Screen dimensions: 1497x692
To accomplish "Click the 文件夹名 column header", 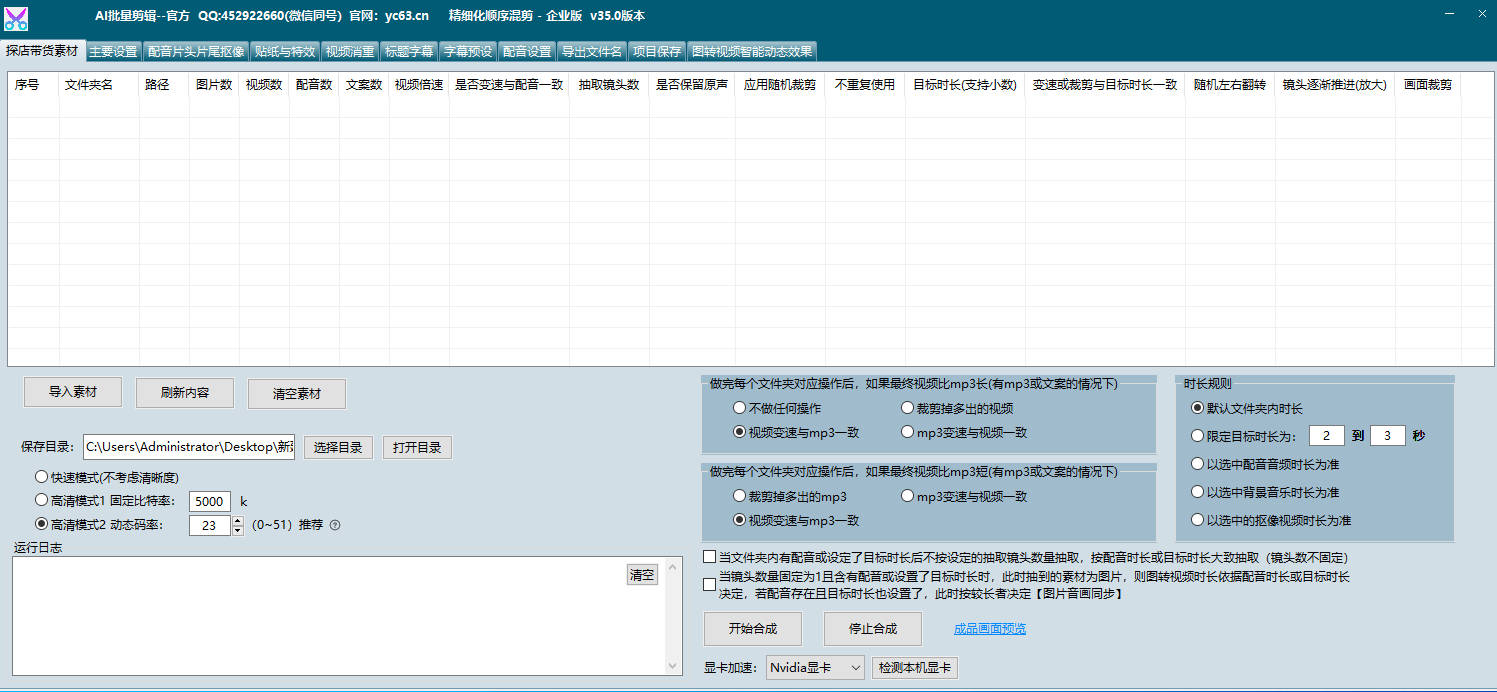I will (89, 85).
